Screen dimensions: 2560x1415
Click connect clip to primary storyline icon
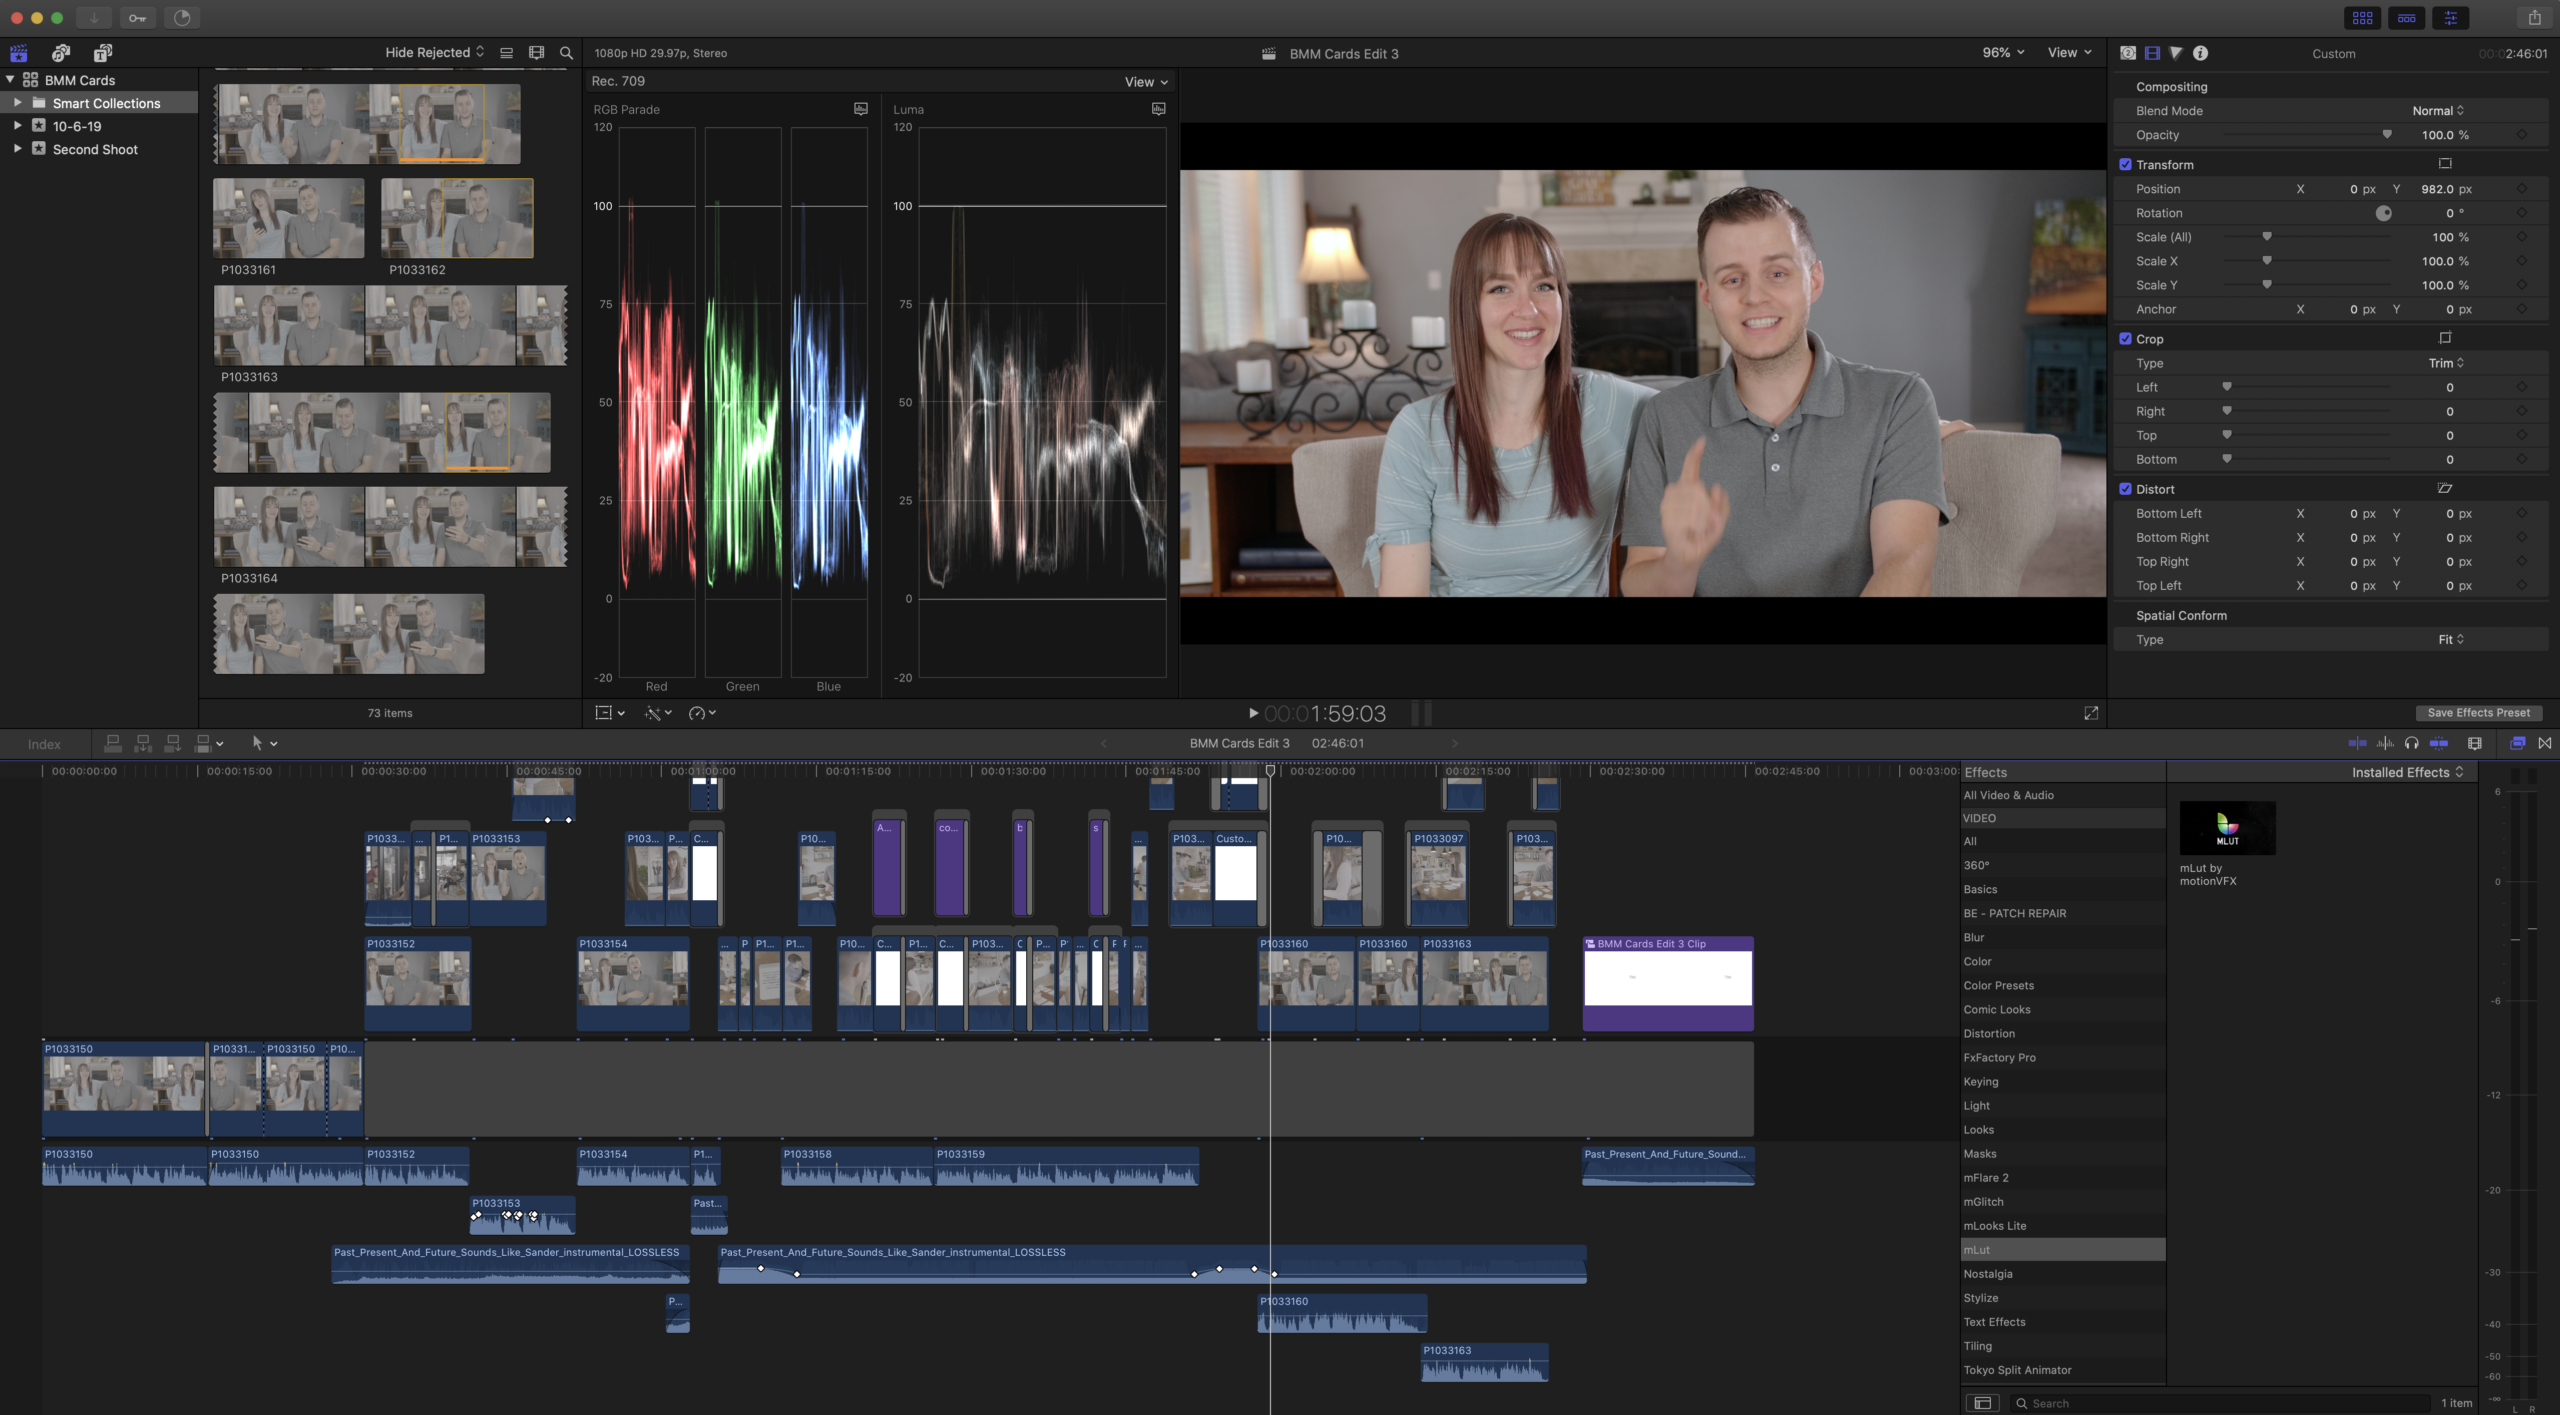[x=113, y=743]
